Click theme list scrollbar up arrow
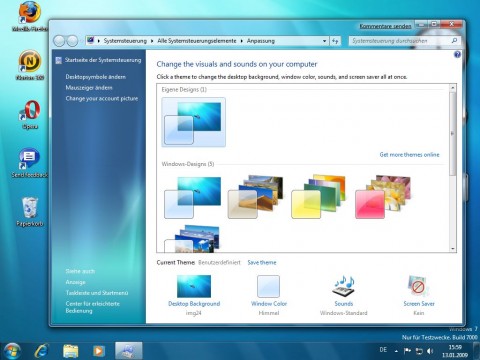The width and height of the screenshot is (480, 360). [x=453, y=88]
